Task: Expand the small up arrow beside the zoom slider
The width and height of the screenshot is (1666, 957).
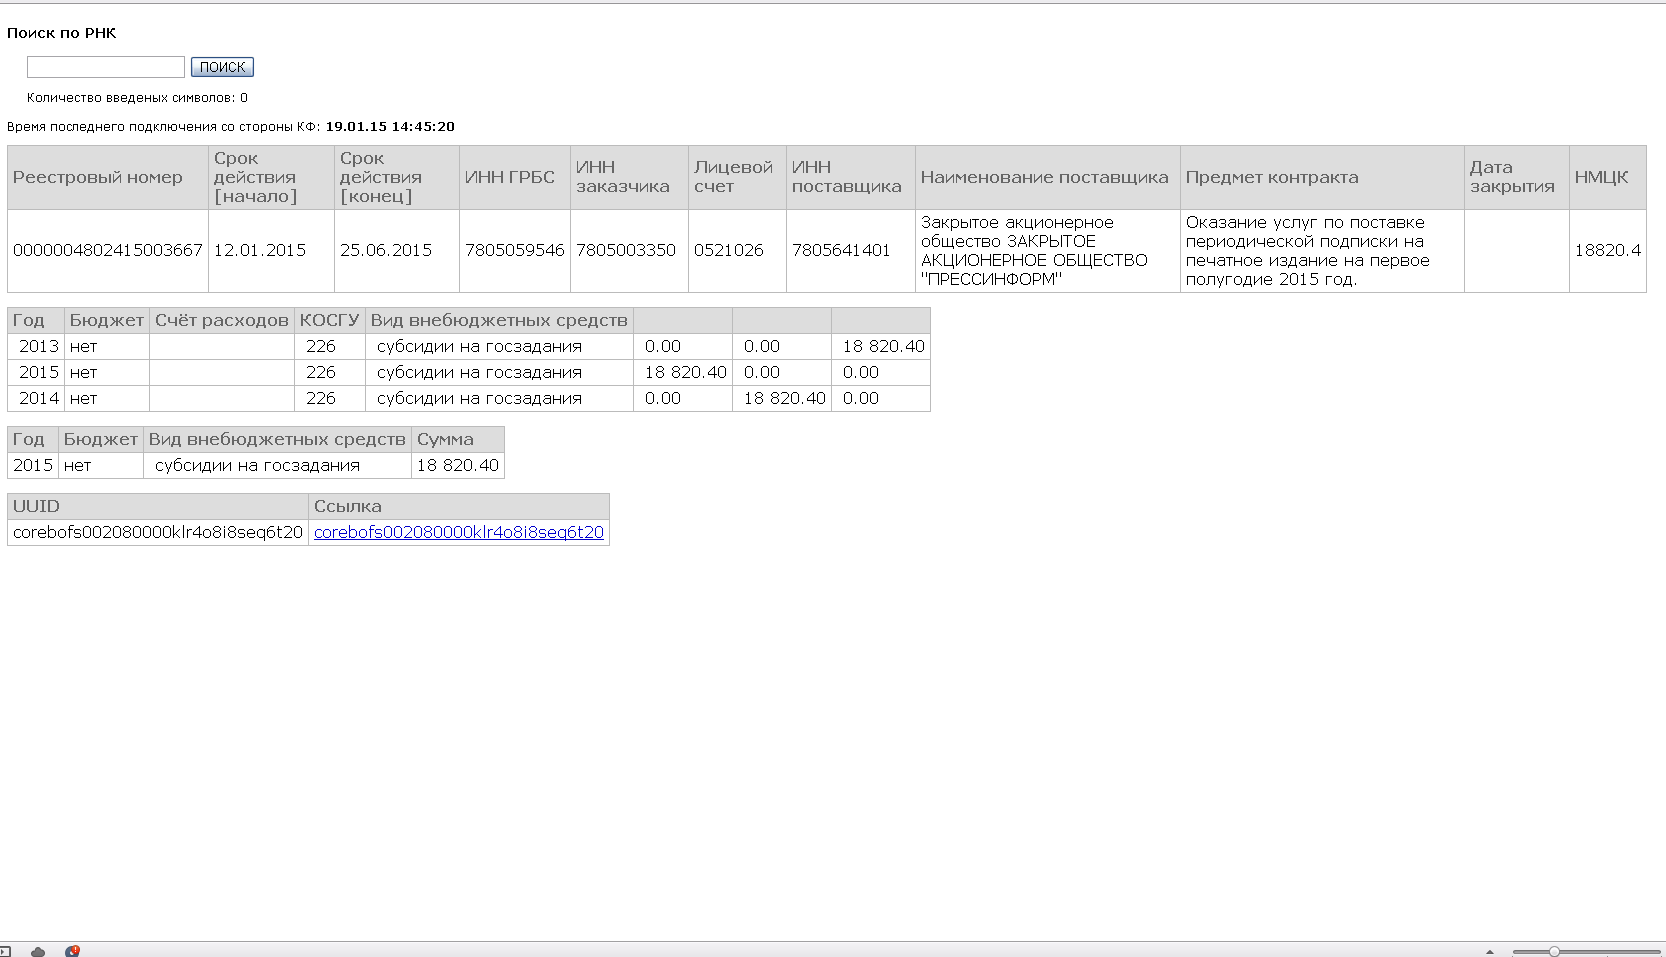Action: 1490,952
